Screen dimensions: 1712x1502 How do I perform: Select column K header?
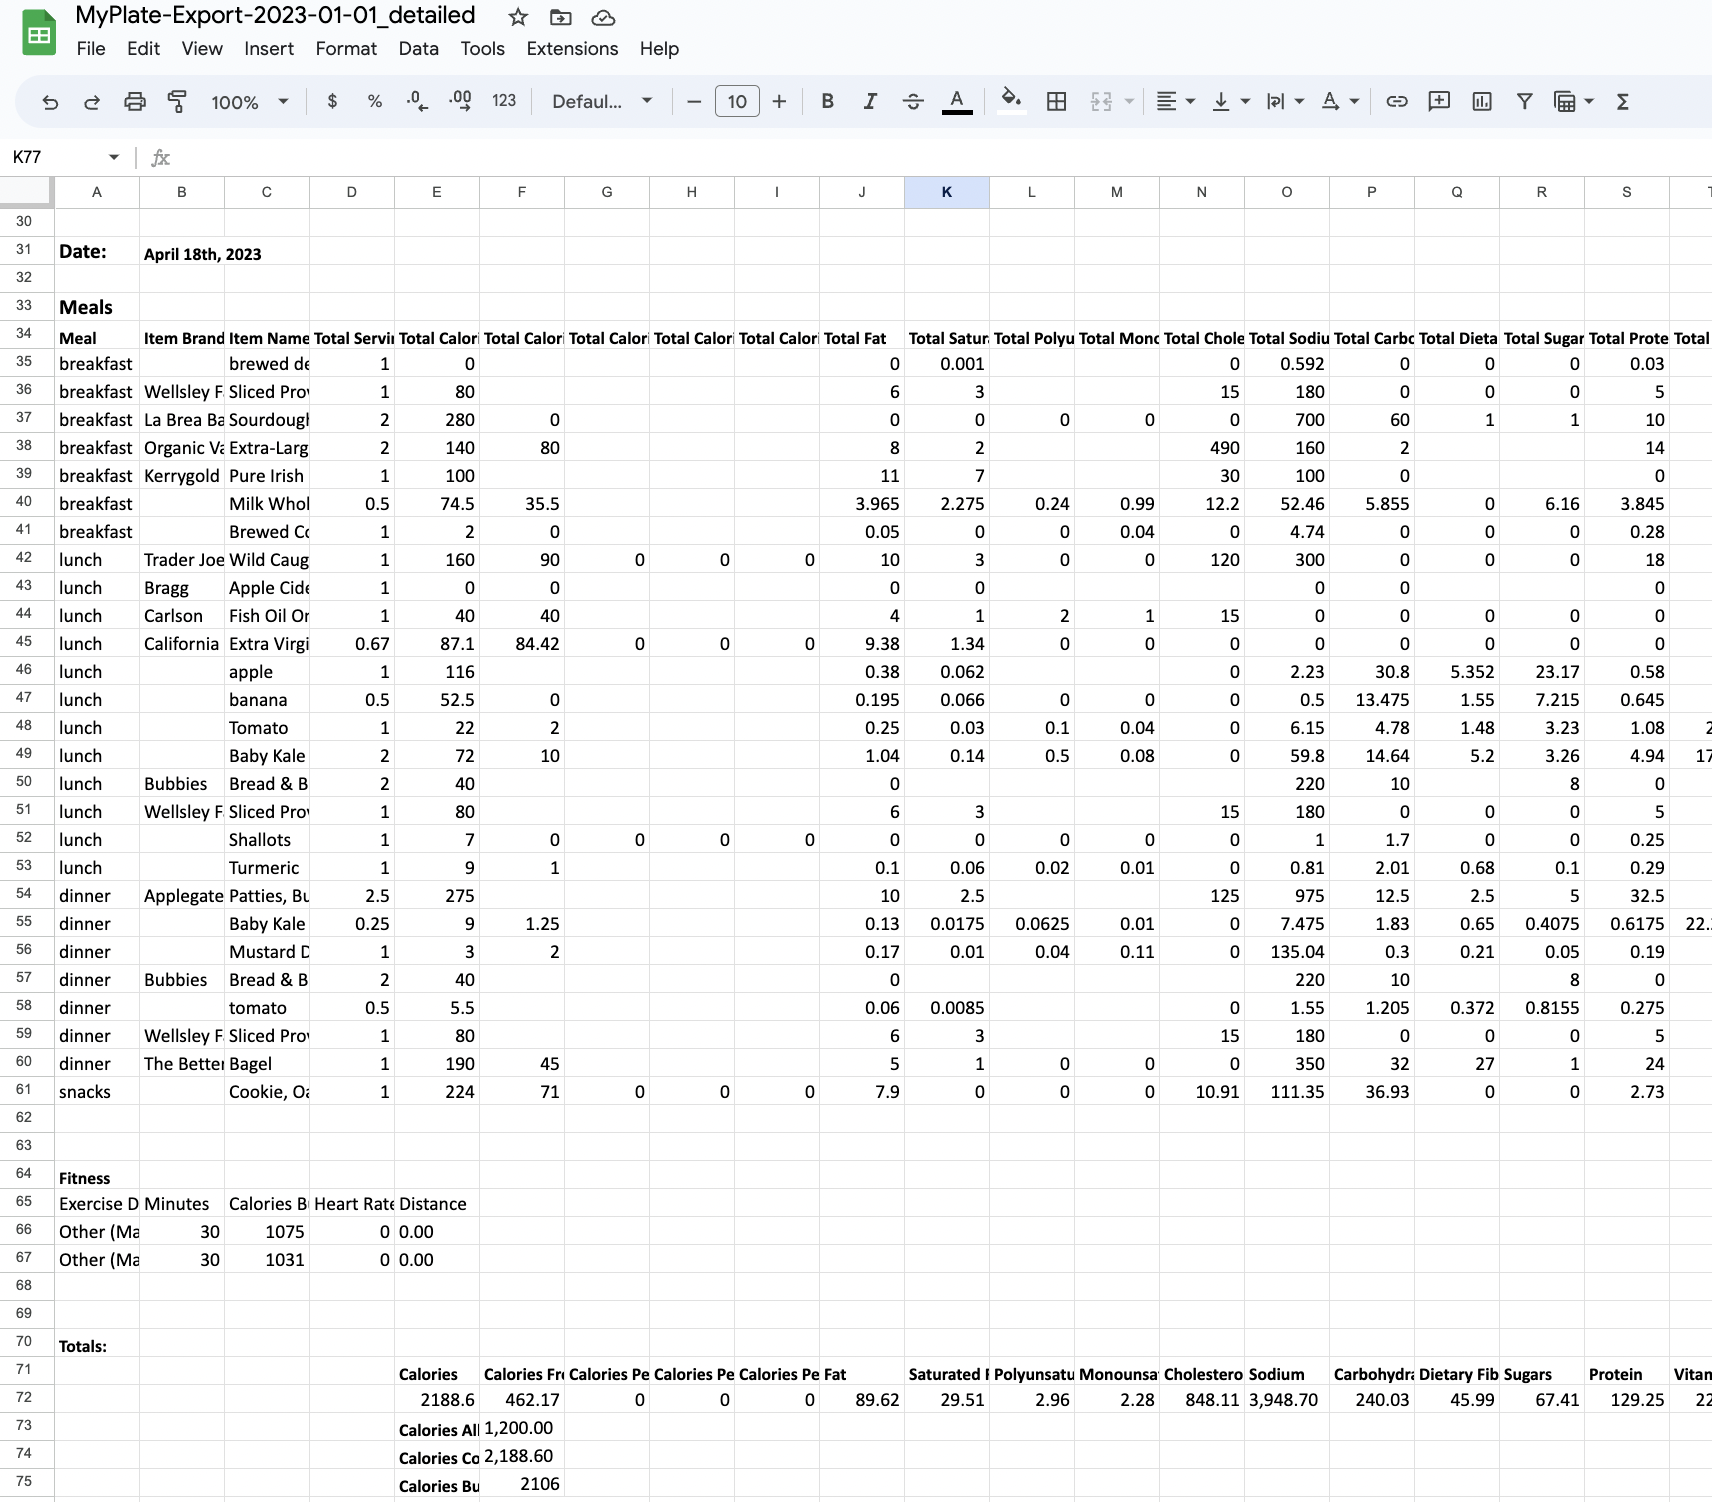click(947, 192)
